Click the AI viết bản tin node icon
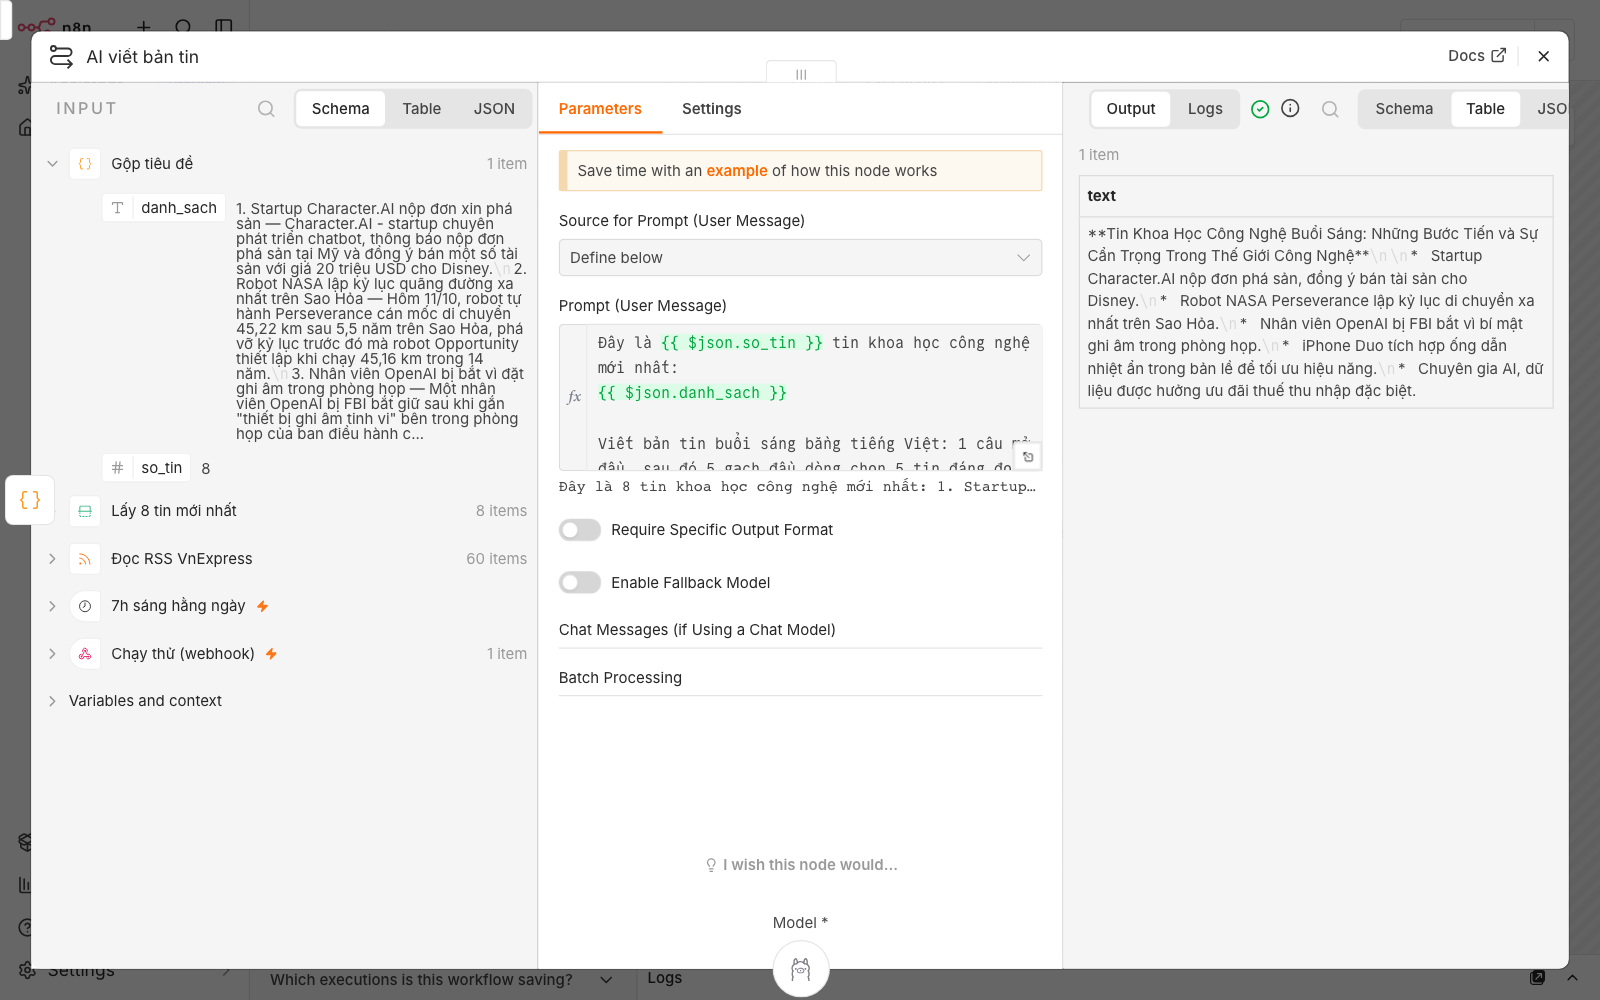This screenshot has height=1000, width=1600. coord(61,57)
